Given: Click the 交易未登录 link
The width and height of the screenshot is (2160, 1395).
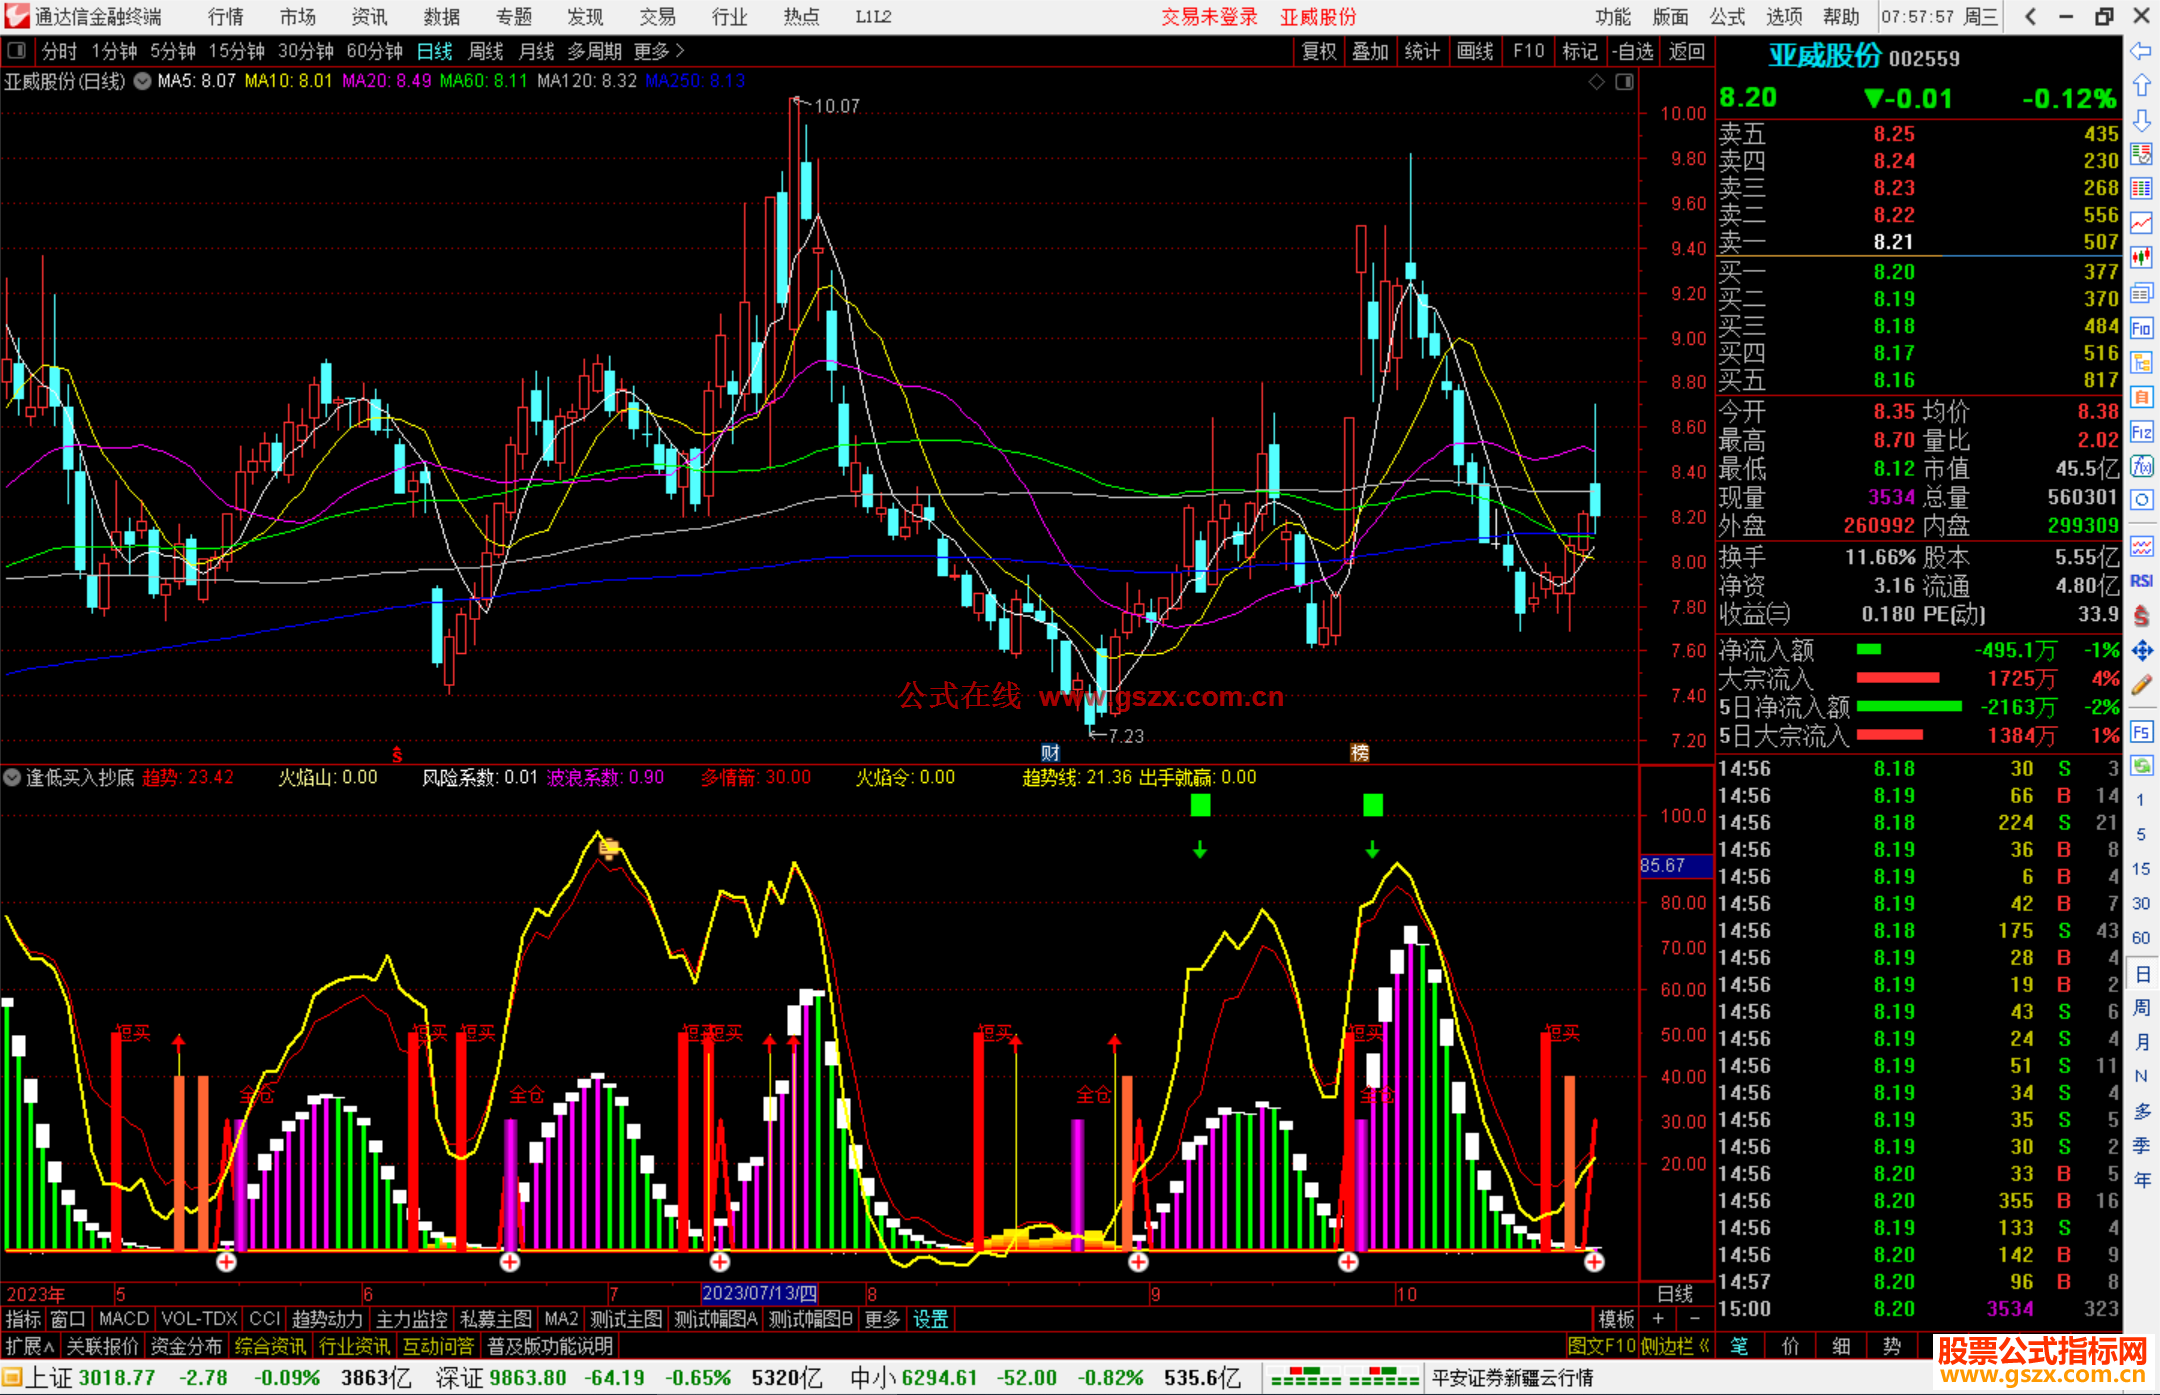Looking at the screenshot, I should pyautogui.click(x=1209, y=16).
